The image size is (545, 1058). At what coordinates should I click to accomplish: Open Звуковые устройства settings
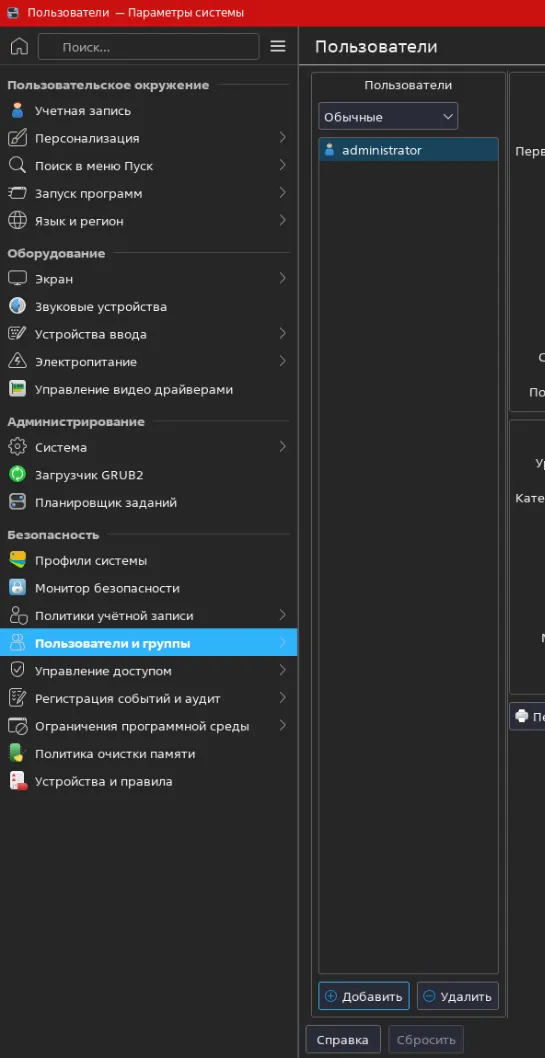coord(148,306)
